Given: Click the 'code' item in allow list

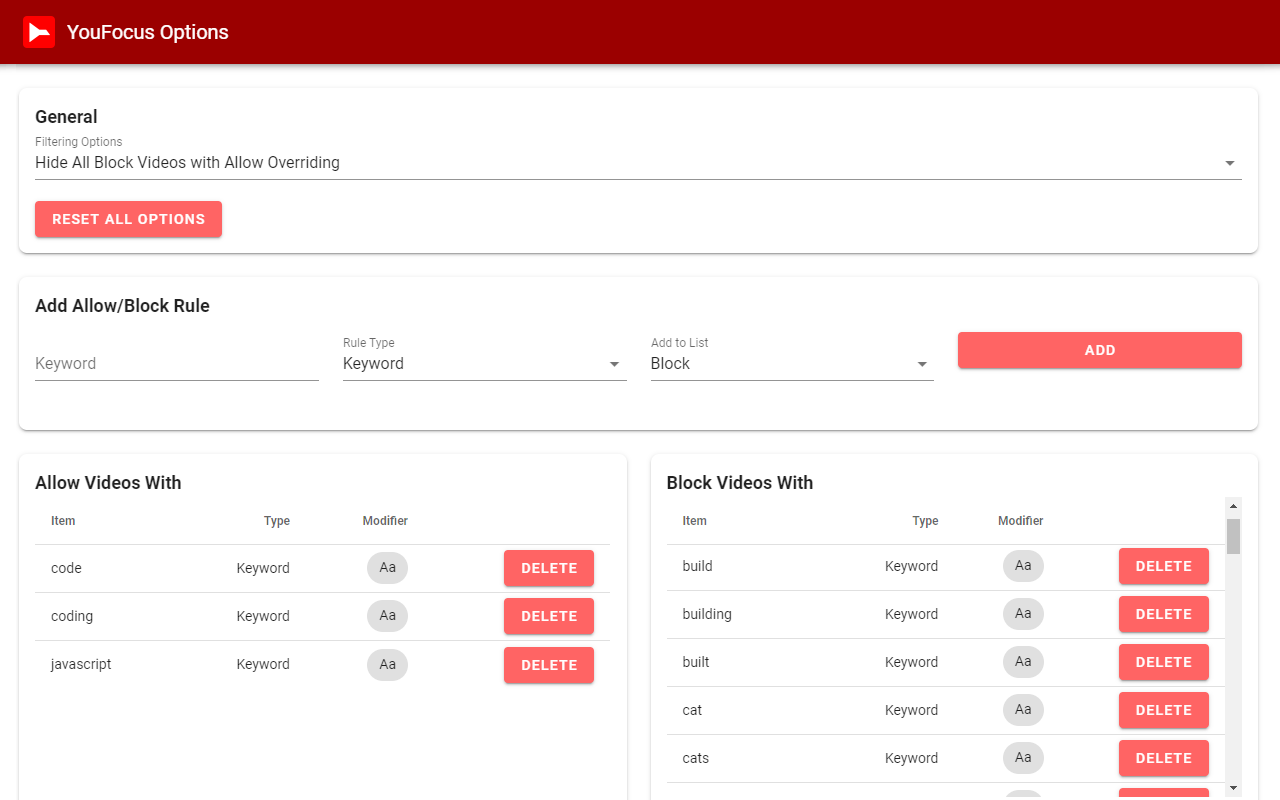Looking at the screenshot, I should click(x=66, y=568).
